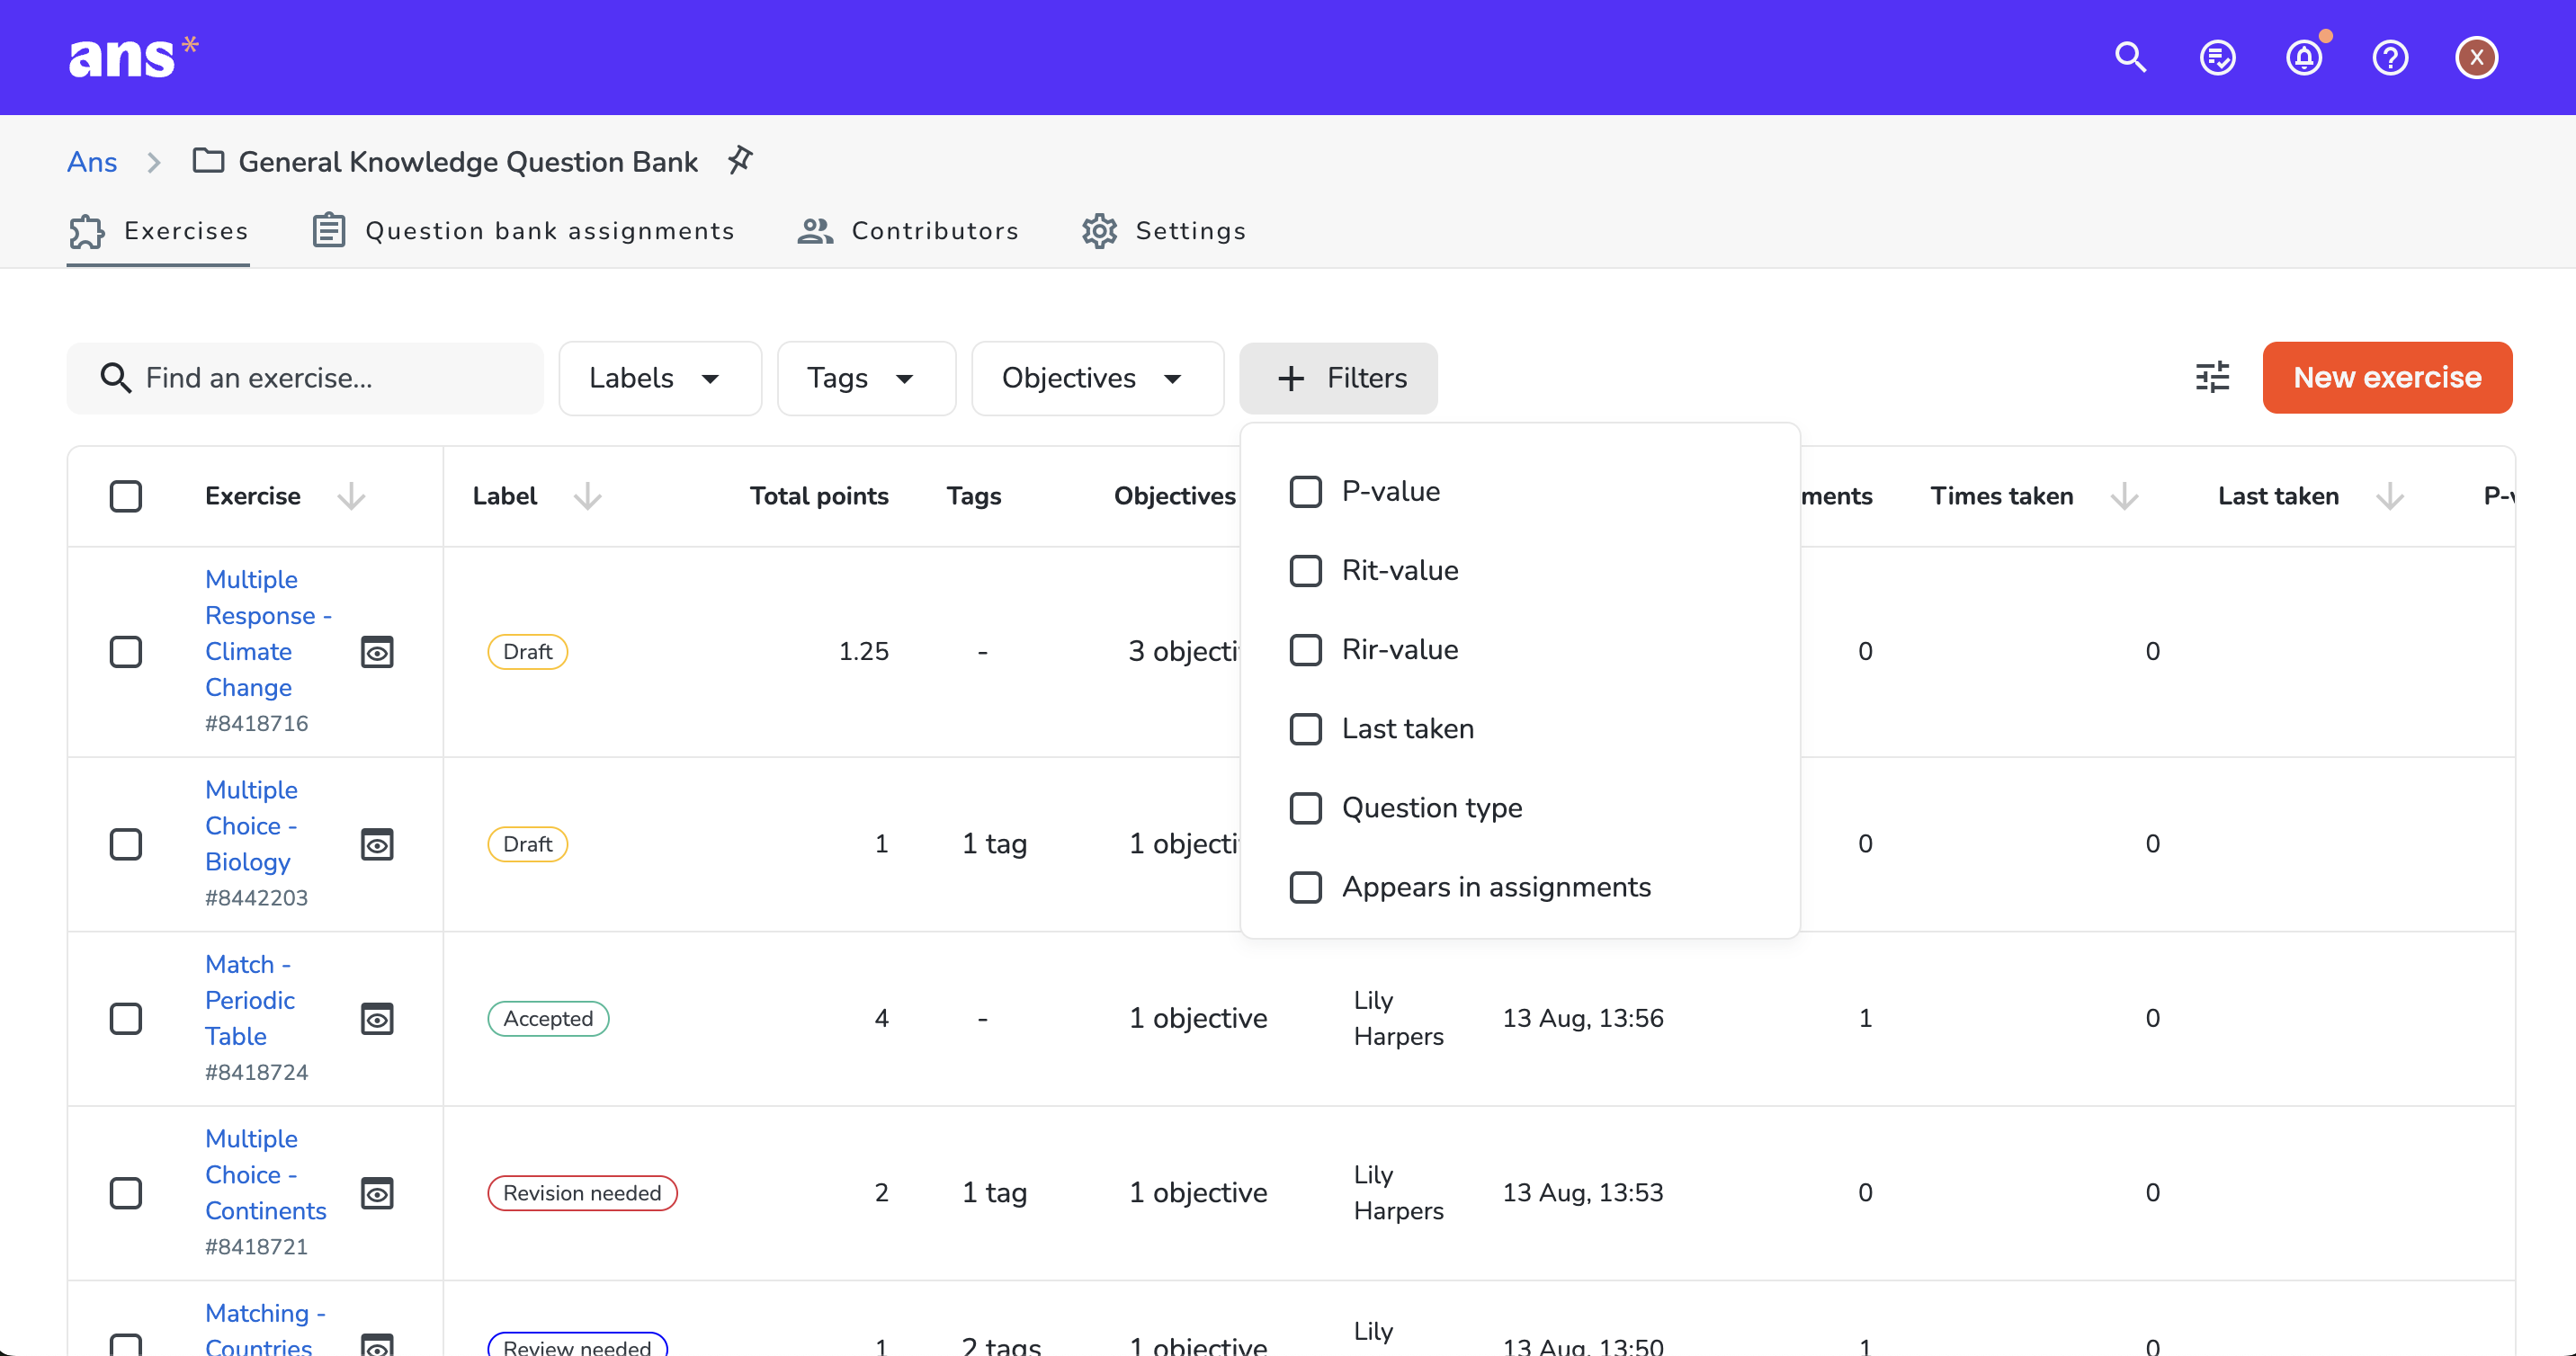
Task: Open column display settings icon
Action: tap(2212, 377)
